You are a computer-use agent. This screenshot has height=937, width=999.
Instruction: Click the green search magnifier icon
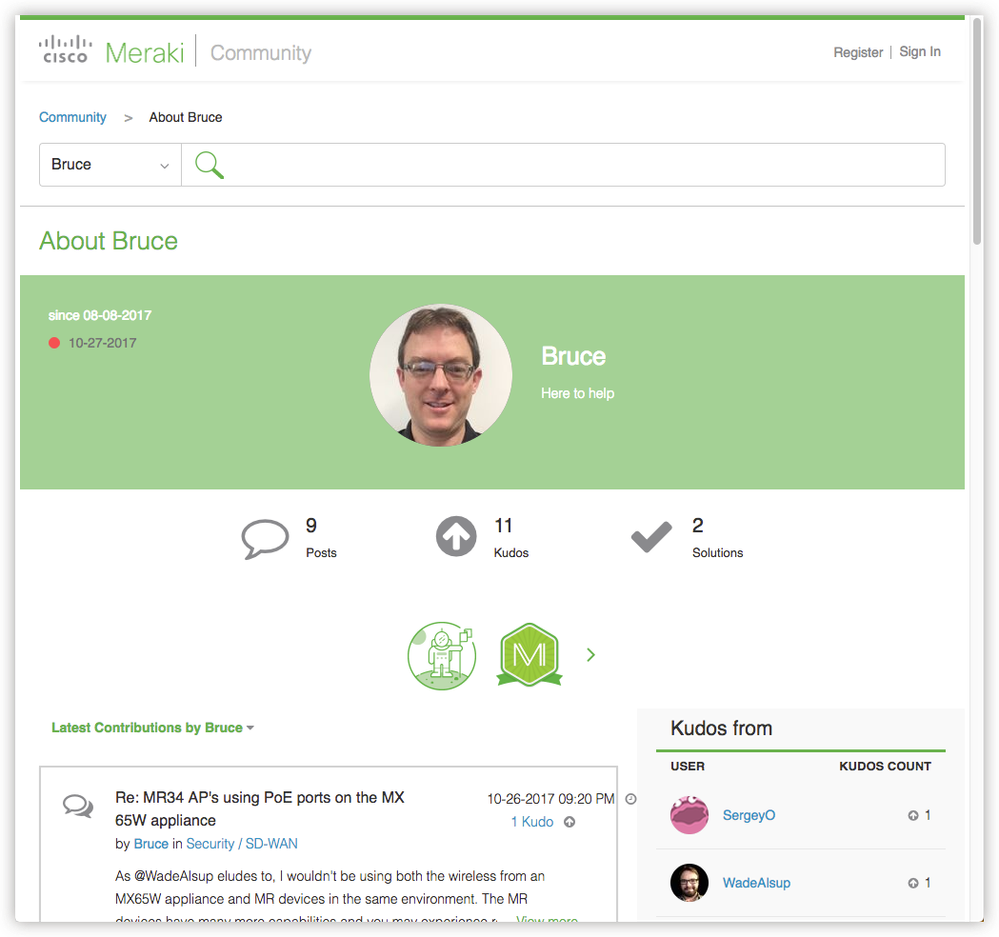pos(209,165)
